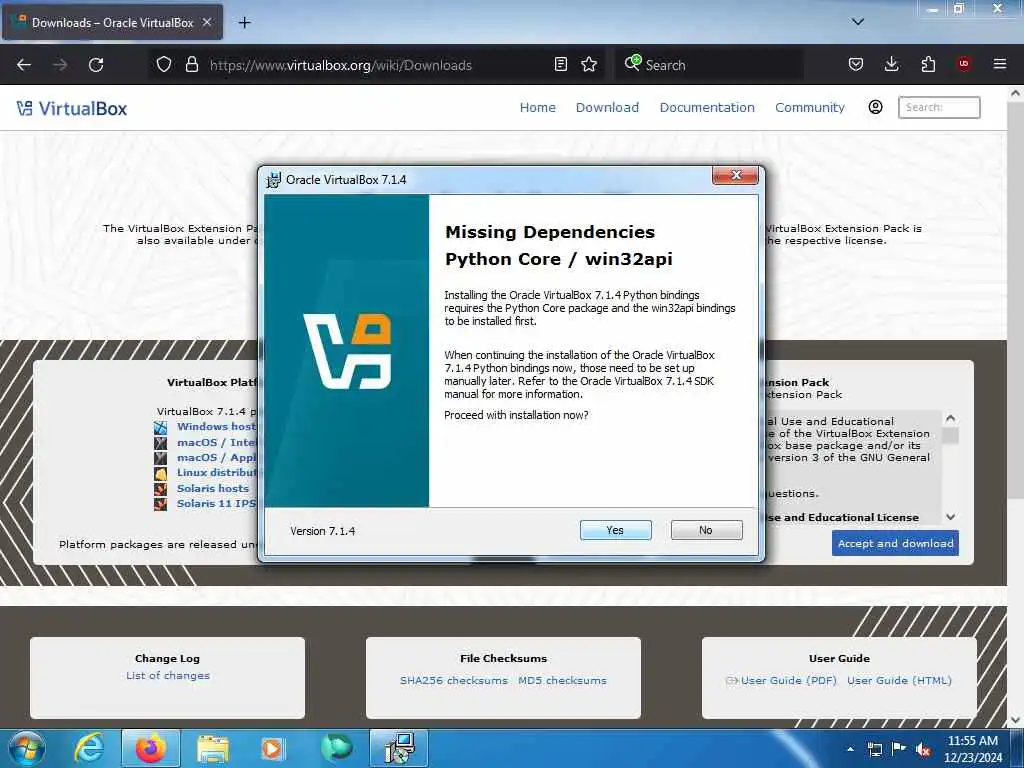Open the list all tabs dropdown
Screen dimensions: 1024x768
coord(858,22)
